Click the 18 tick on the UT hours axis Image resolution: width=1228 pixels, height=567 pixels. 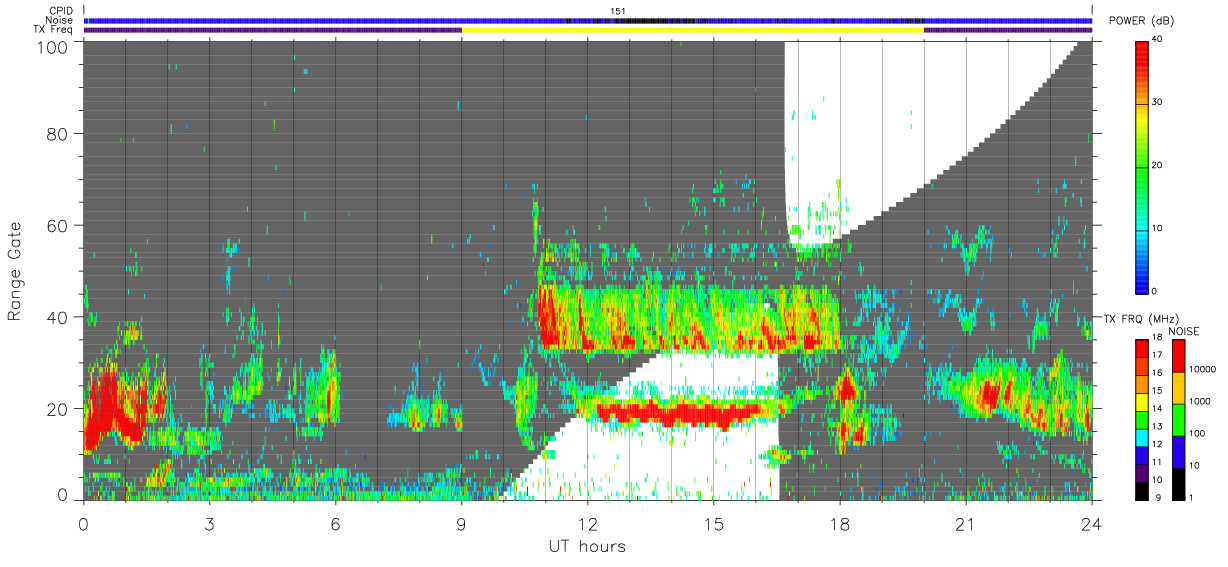pyautogui.click(x=840, y=523)
